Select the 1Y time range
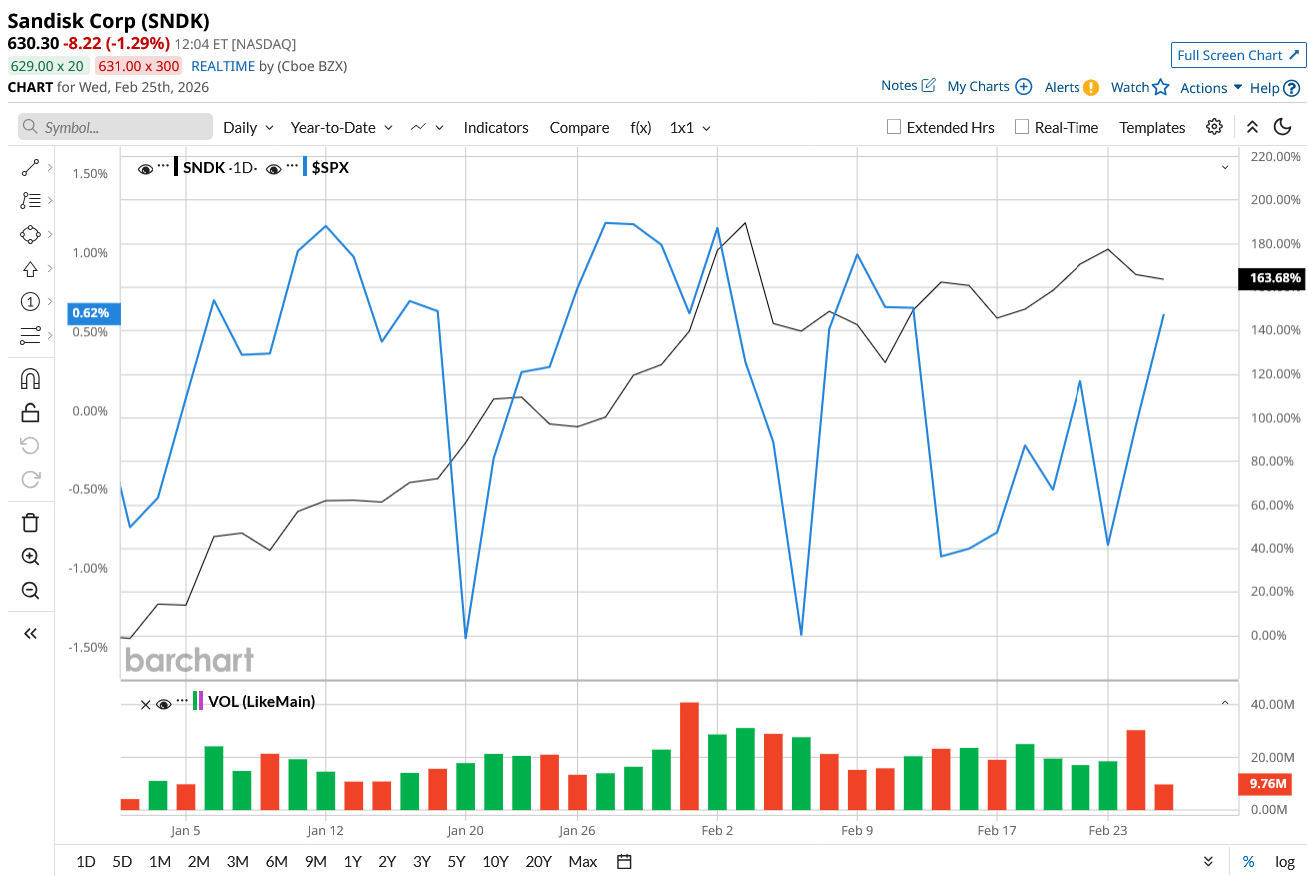 click(x=352, y=861)
